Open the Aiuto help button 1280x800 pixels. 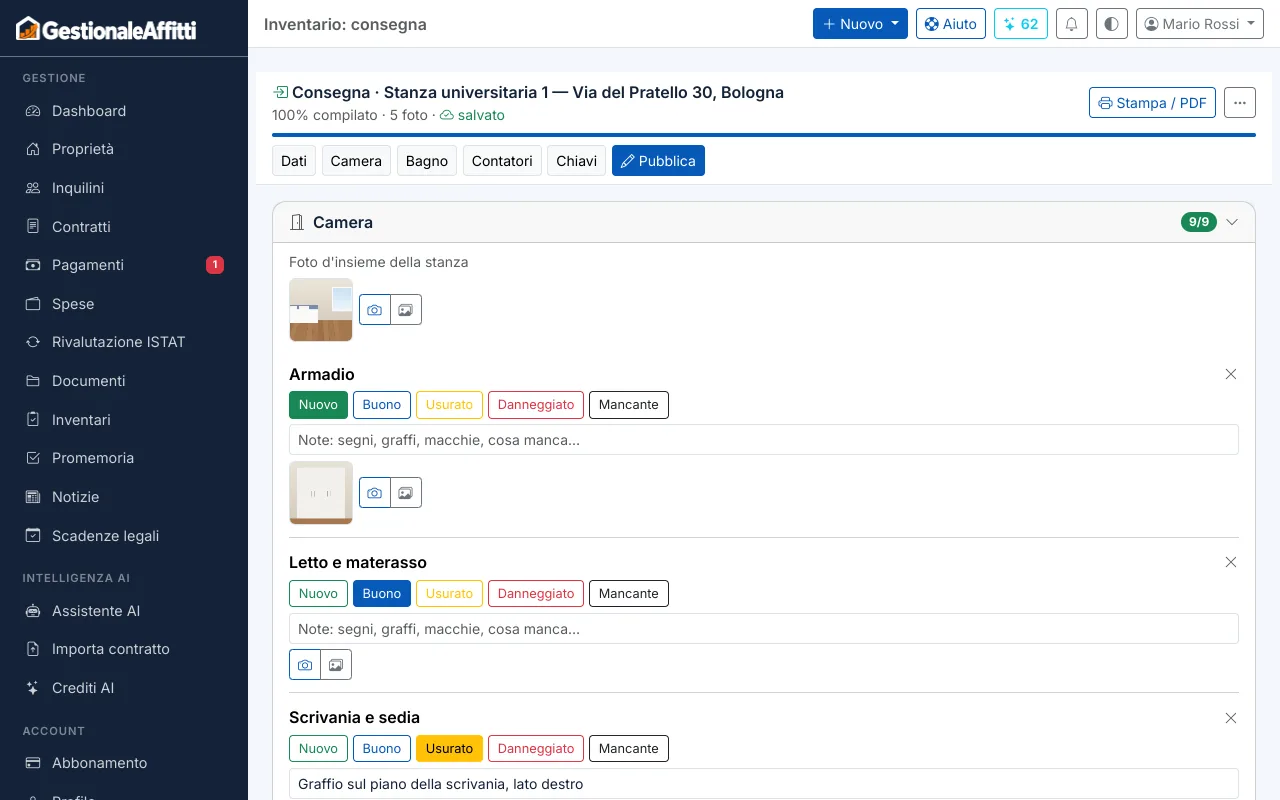(951, 24)
